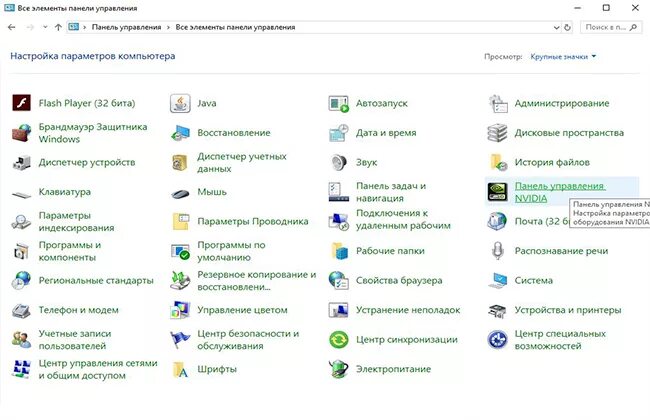Click the Электропитание battery icon
The width and height of the screenshot is (650, 420).
(338, 369)
